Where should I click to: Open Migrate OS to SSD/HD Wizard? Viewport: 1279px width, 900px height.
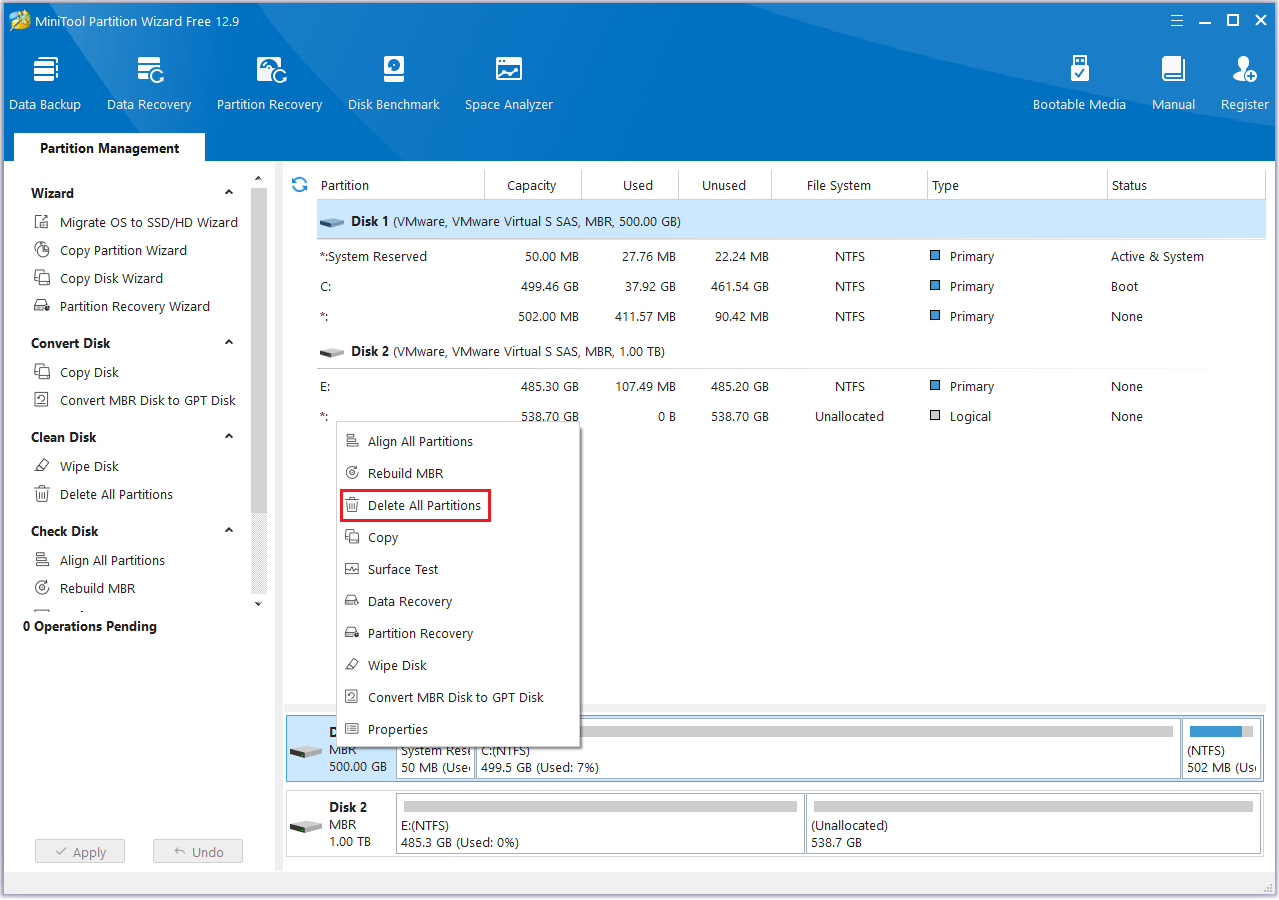pos(148,223)
